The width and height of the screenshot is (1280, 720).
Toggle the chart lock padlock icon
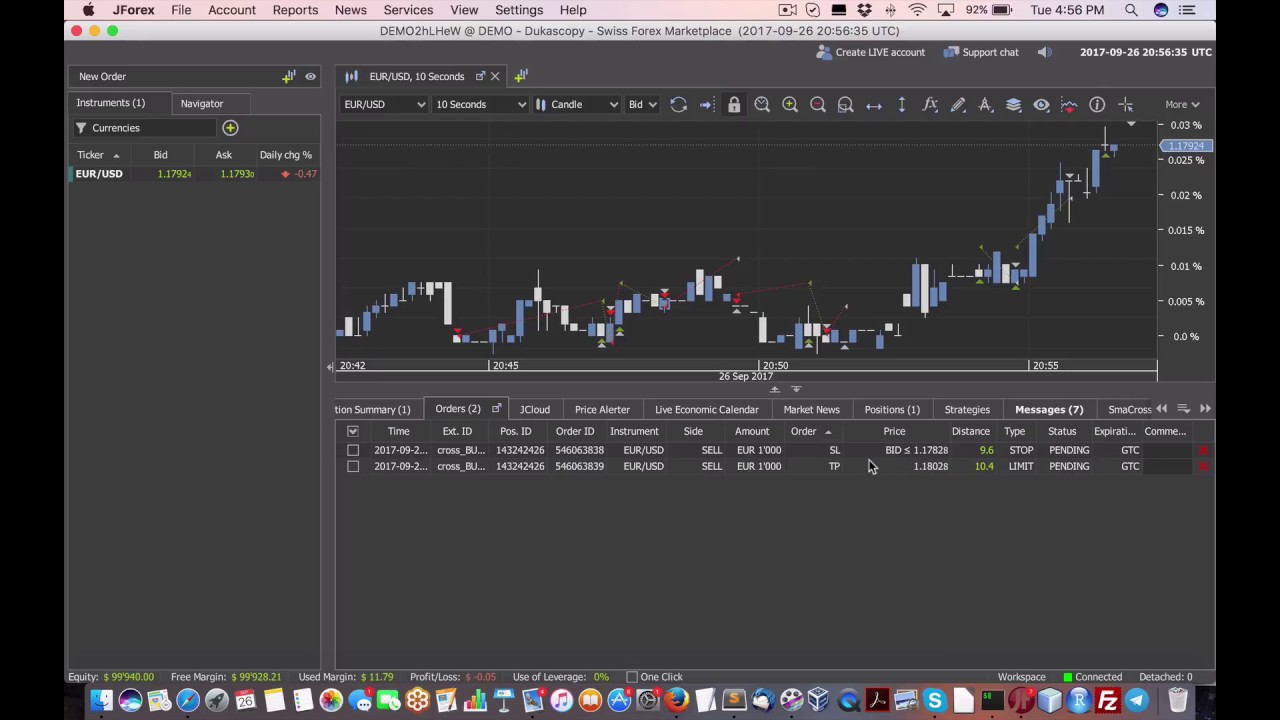click(734, 104)
